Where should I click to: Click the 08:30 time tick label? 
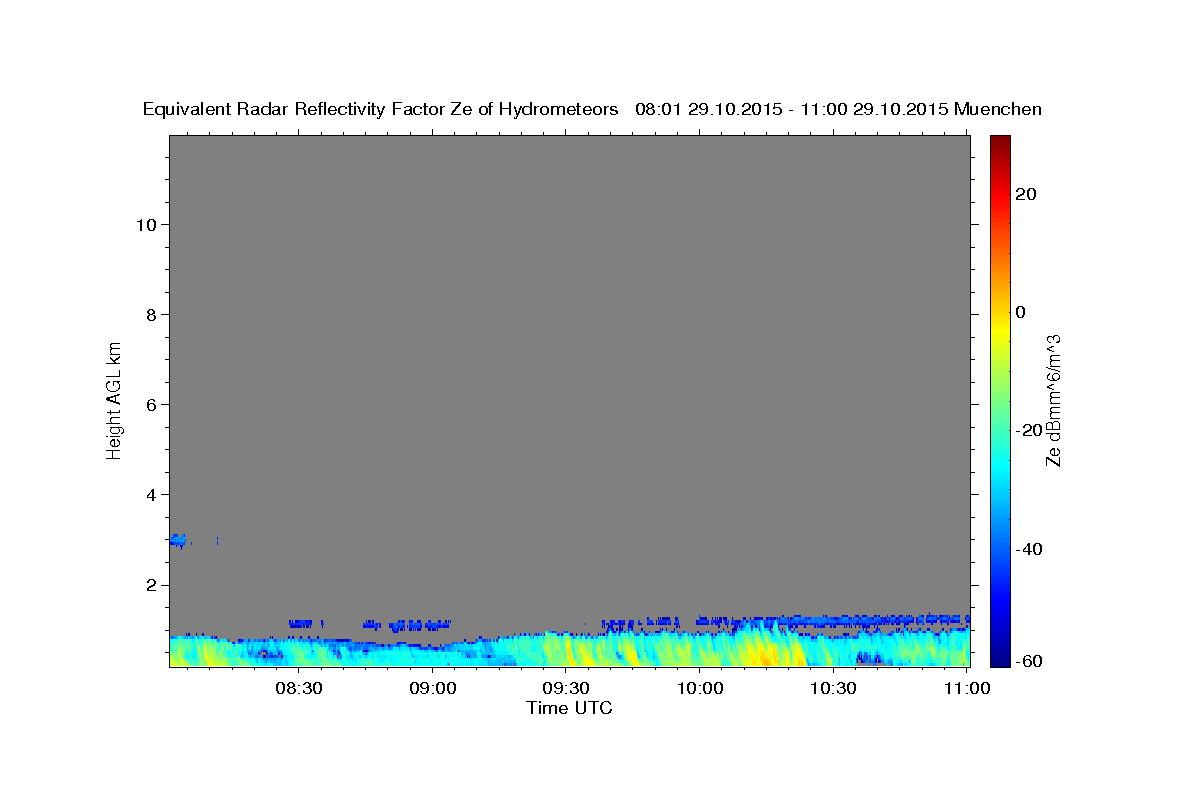pyautogui.click(x=300, y=689)
